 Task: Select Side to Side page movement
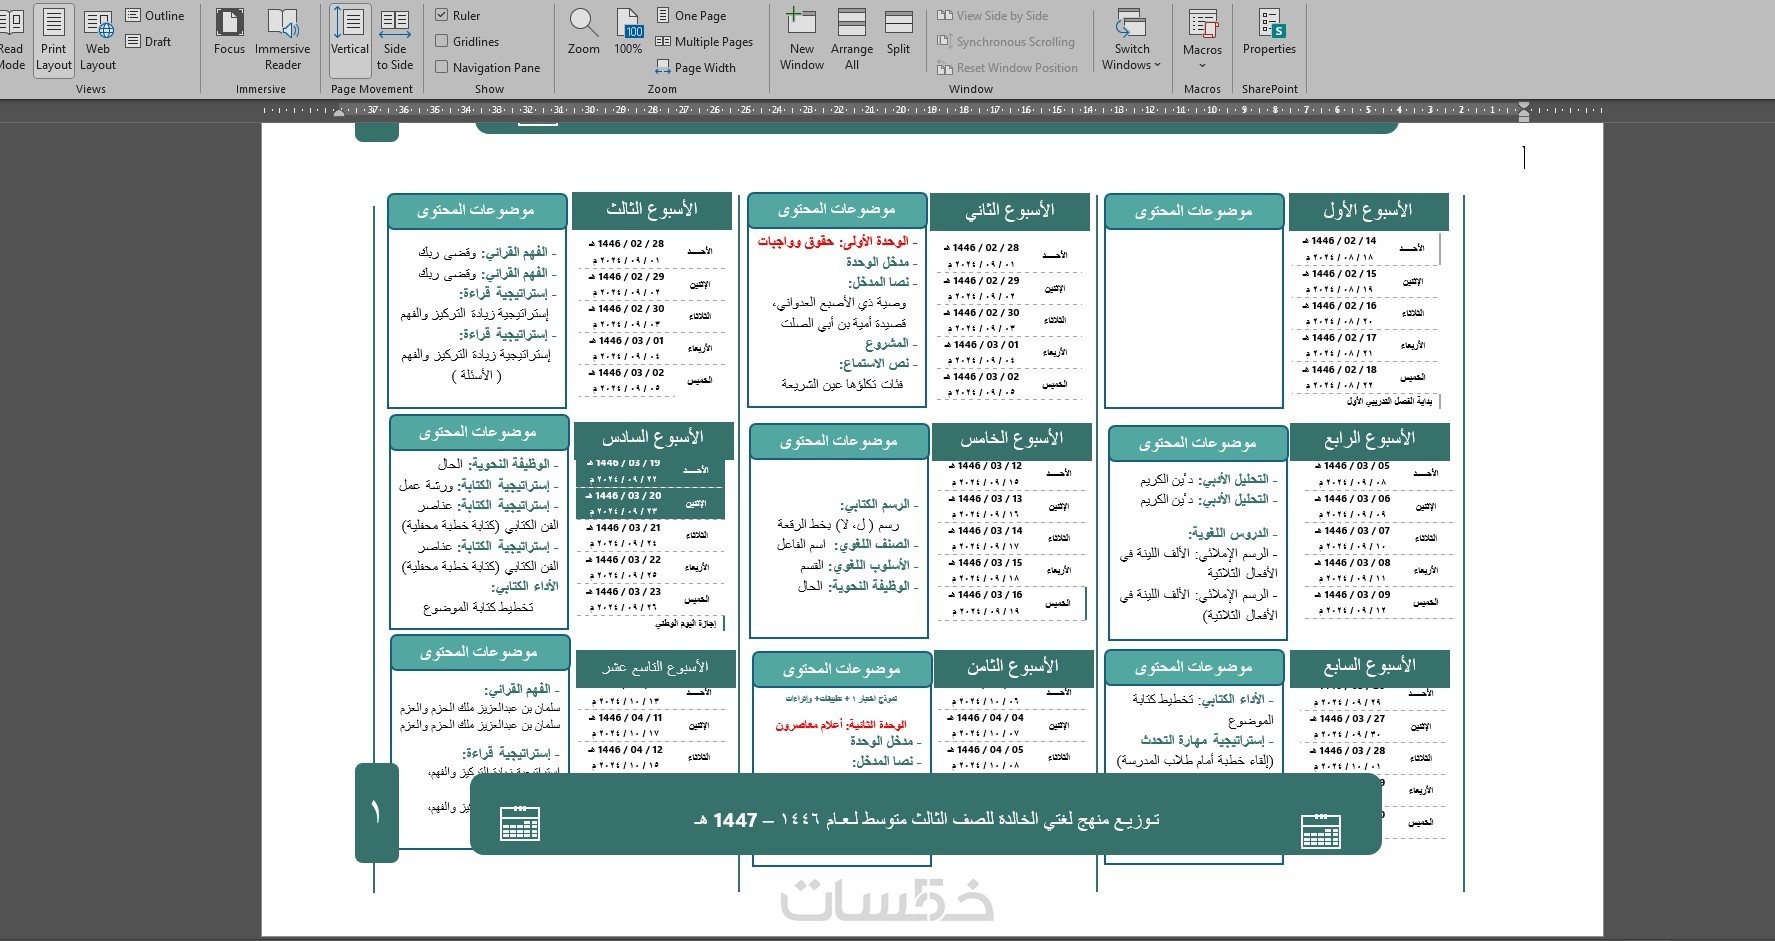[395, 41]
